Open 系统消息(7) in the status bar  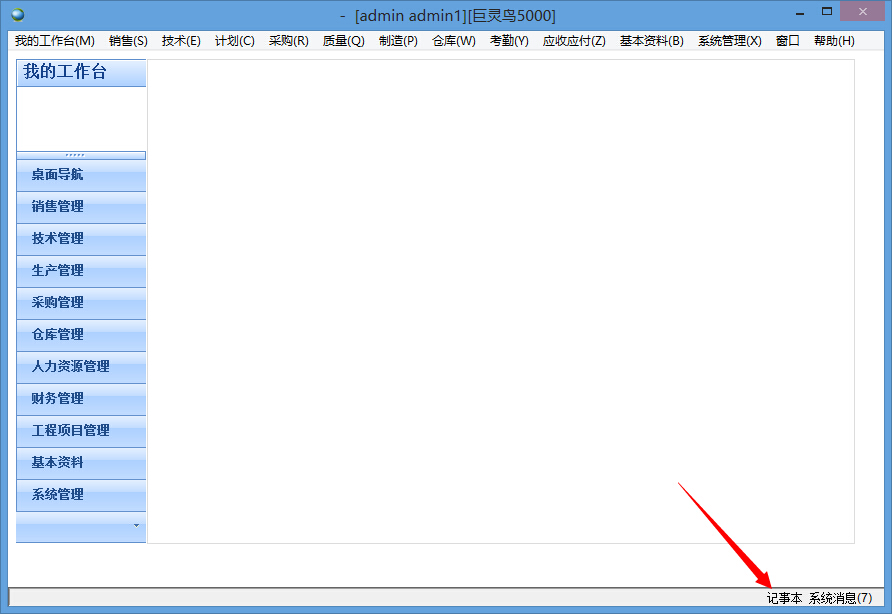click(840, 598)
